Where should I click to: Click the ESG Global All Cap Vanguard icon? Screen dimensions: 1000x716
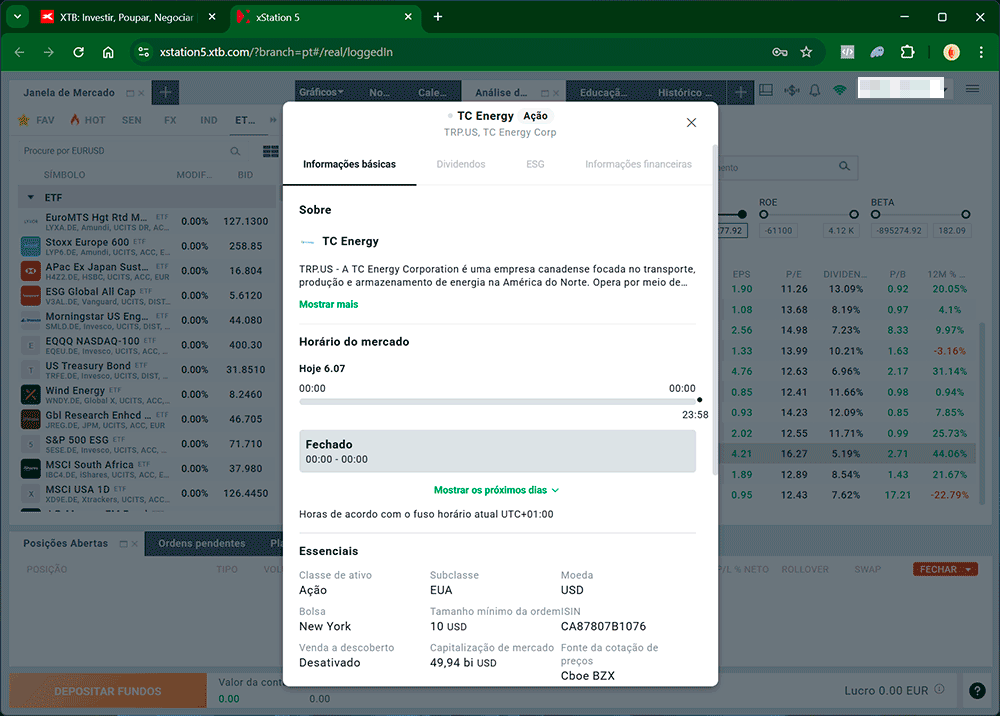[31, 296]
